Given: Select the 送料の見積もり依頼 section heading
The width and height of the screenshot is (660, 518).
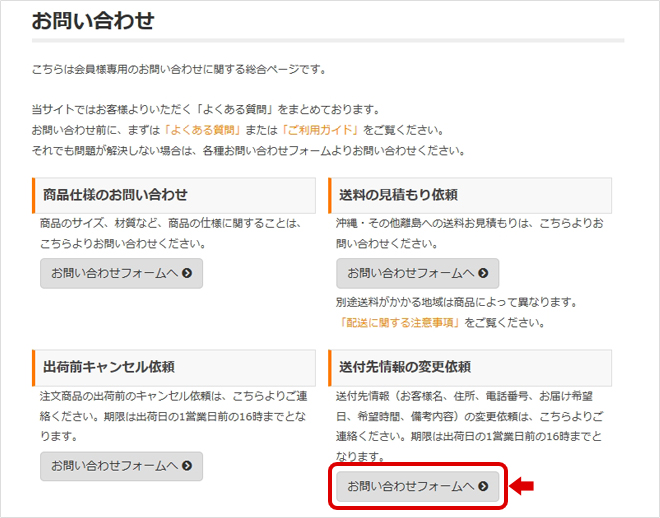Looking at the screenshot, I should coord(397,195).
